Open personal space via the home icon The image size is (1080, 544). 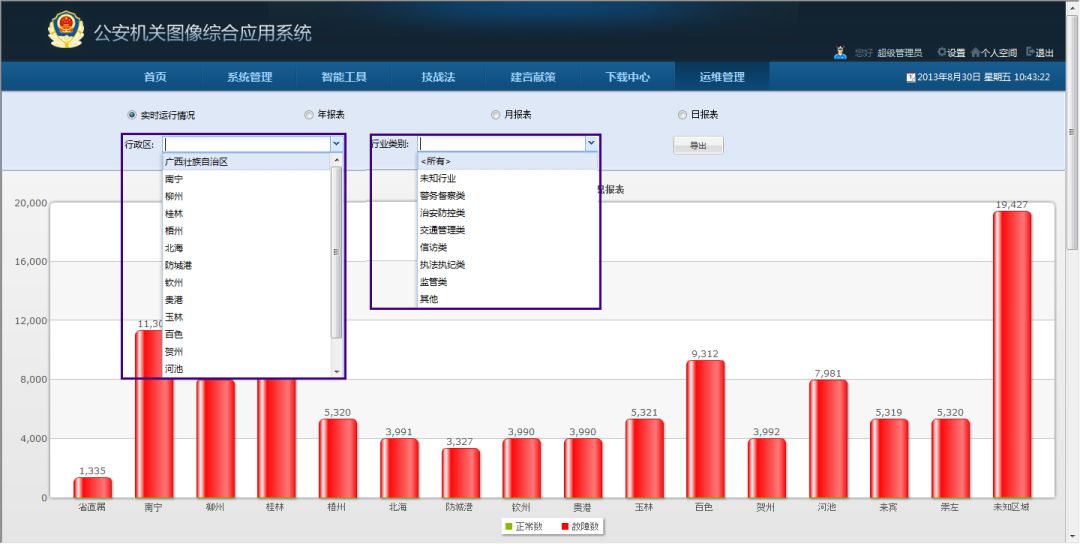click(975, 52)
